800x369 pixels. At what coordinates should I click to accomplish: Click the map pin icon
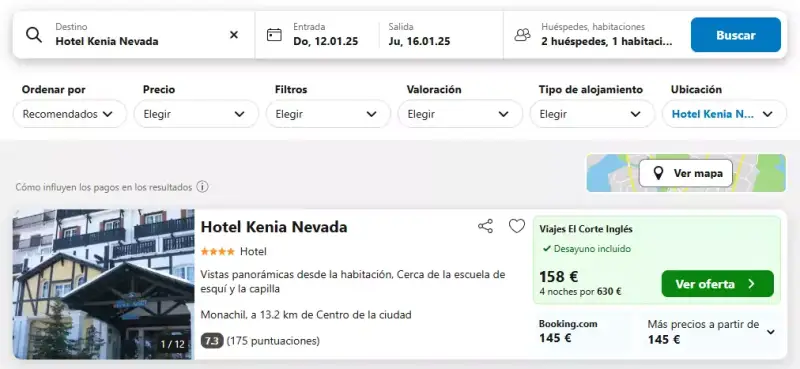tap(659, 174)
